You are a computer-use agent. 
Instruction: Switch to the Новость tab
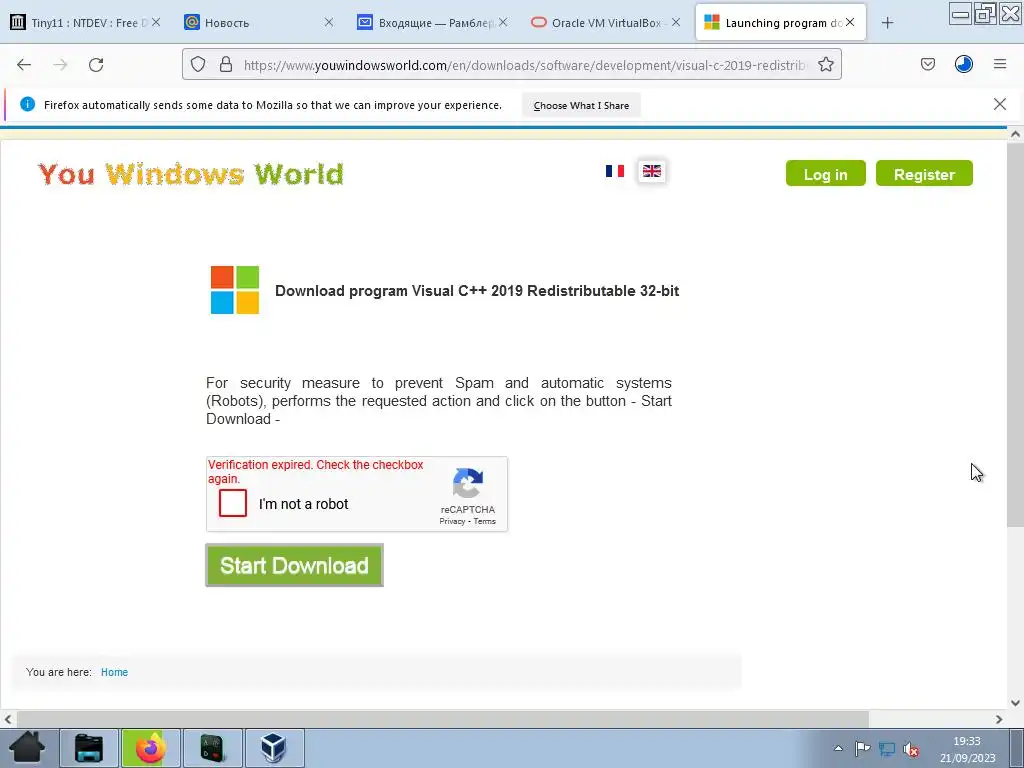tap(260, 23)
